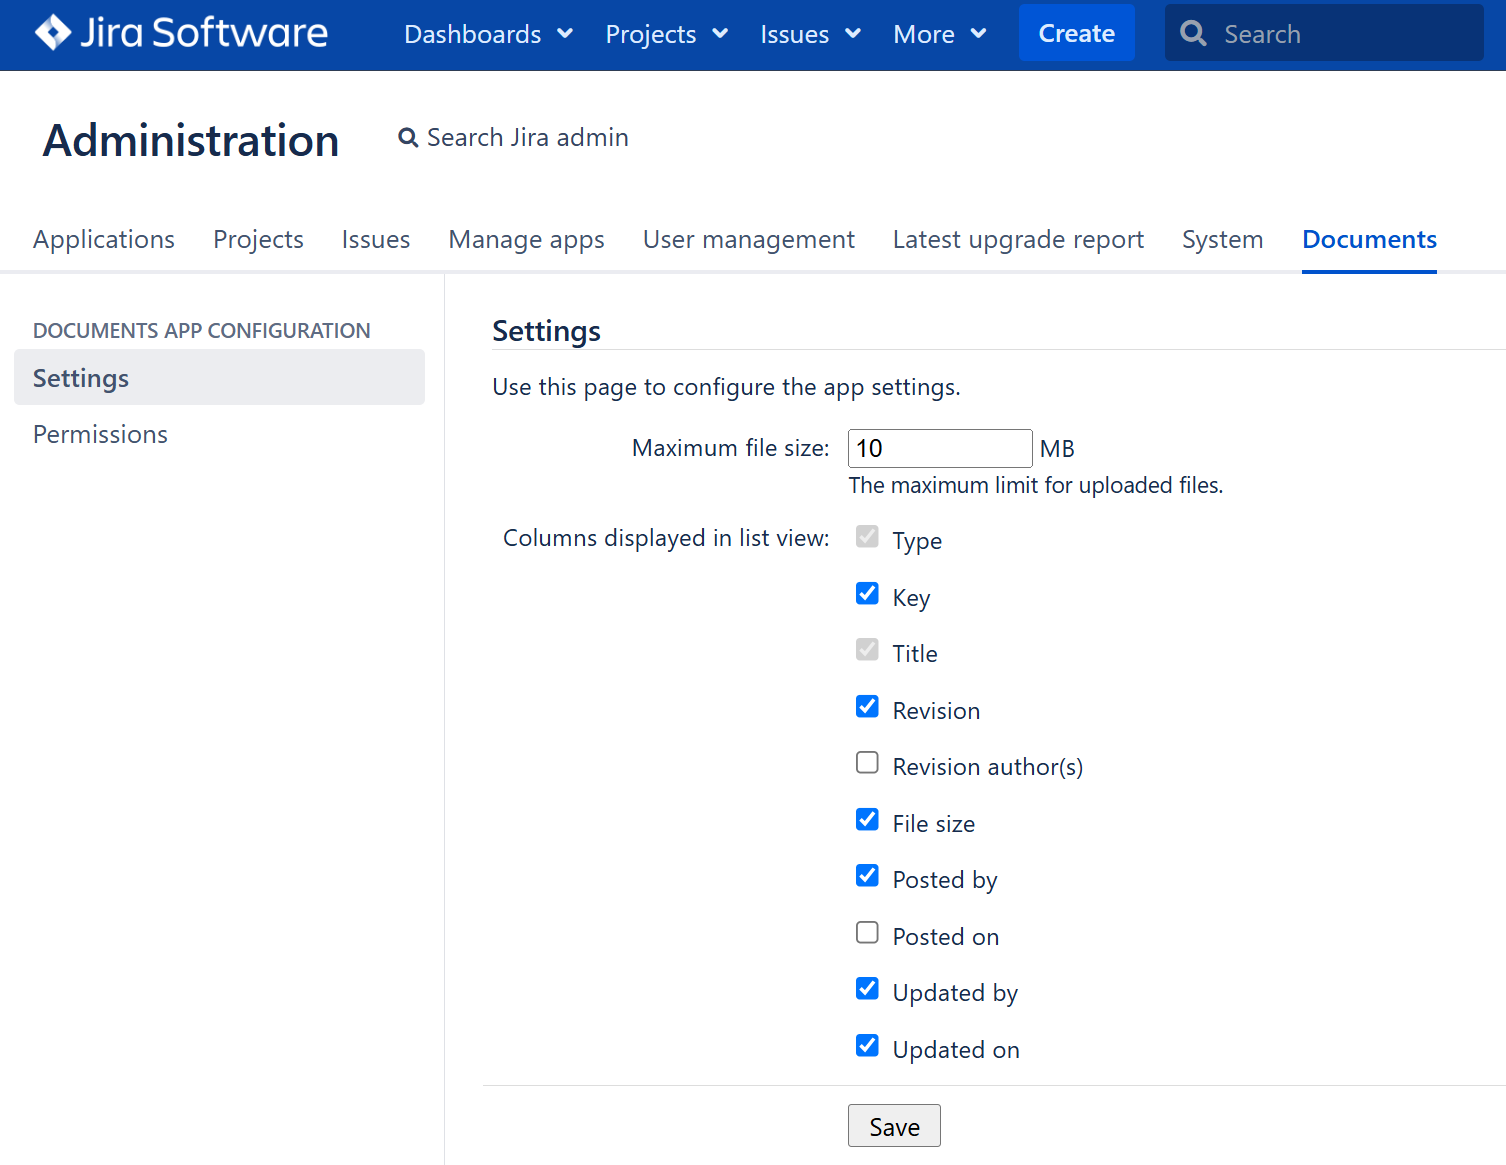The width and height of the screenshot is (1506, 1165).
Task: Expand the More dropdown menu
Action: coord(938,33)
